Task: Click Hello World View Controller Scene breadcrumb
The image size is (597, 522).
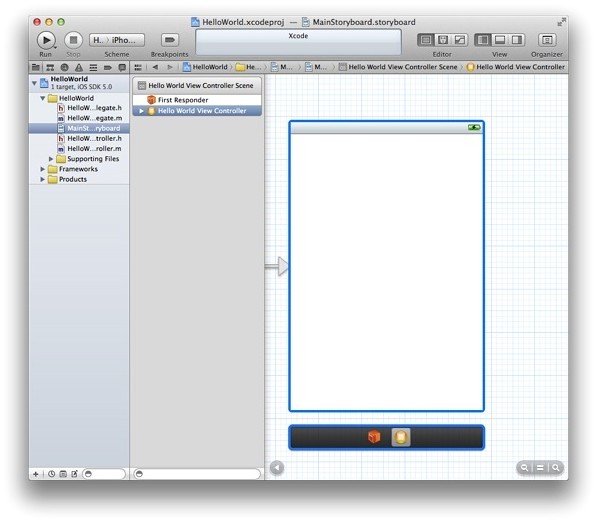Action: point(398,67)
